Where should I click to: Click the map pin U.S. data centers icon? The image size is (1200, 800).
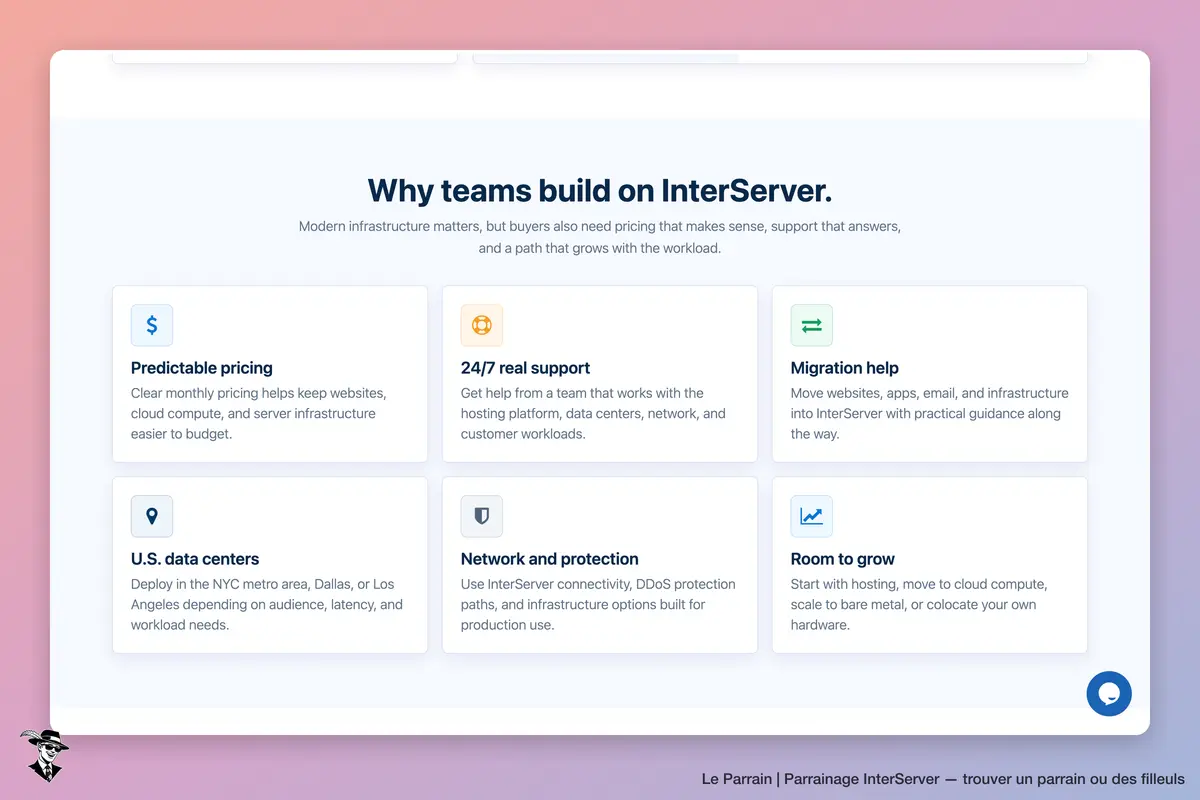coord(152,516)
